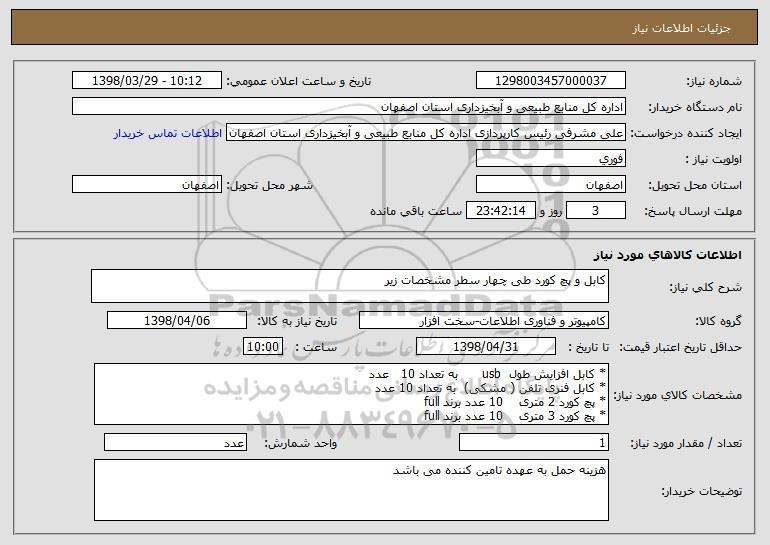Click the label نام دستگاه خریدار
Image resolution: width=770 pixels, height=545 pixels.
(x=695, y=108)
